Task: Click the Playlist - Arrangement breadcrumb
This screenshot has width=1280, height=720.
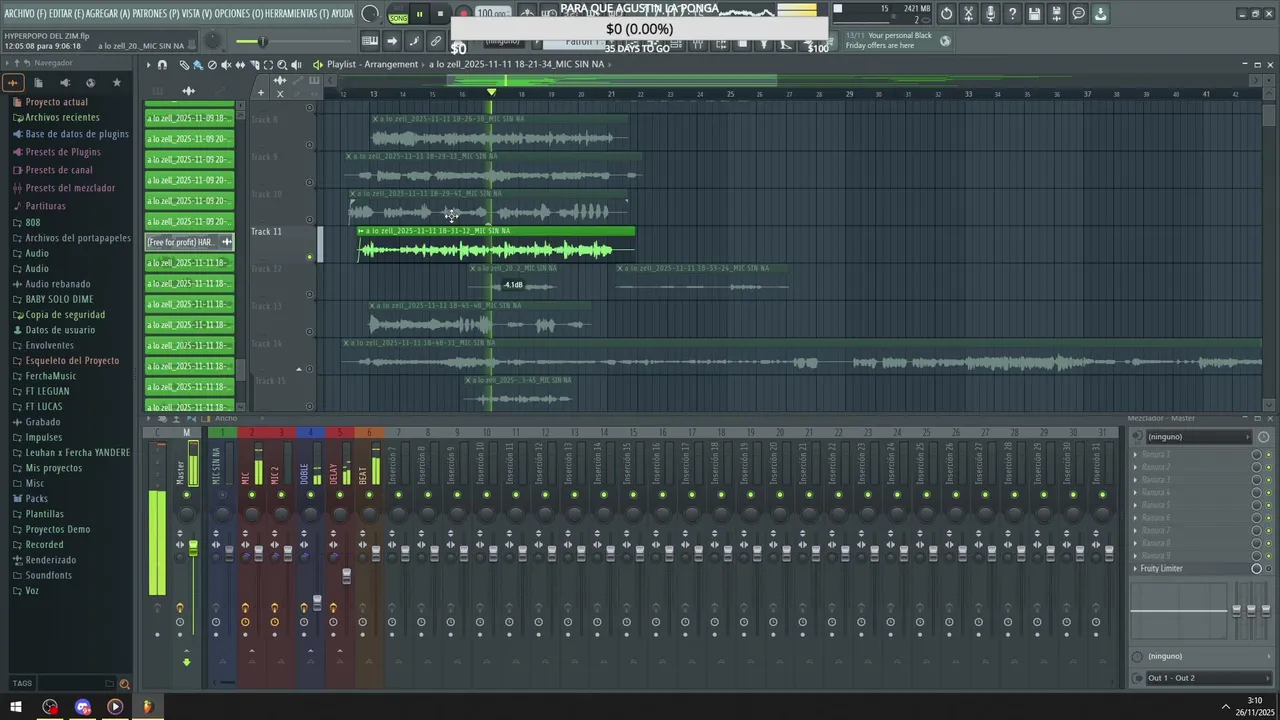Action: click(372, 64)
